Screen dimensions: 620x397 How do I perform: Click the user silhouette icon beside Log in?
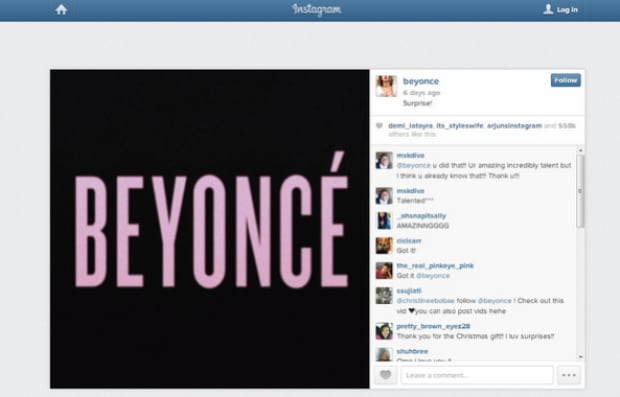(548, 9)
